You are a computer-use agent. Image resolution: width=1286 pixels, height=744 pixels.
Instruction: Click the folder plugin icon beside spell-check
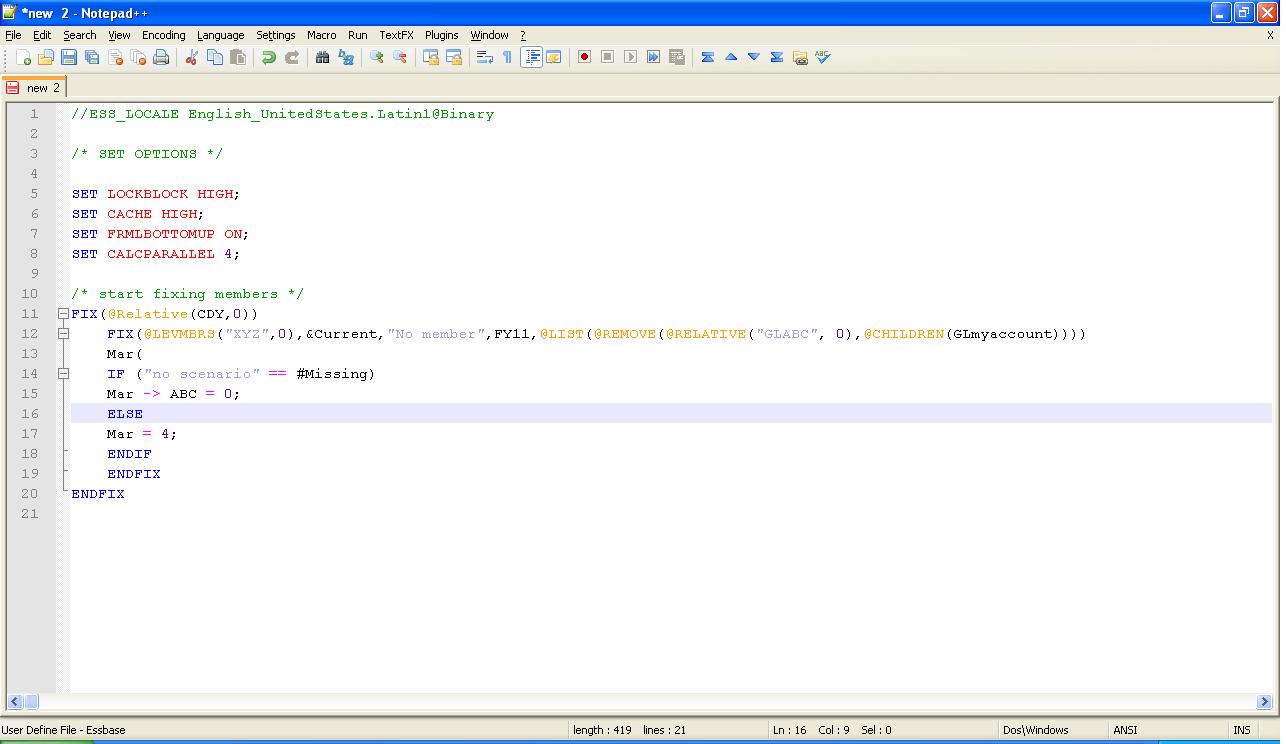[x=800, y=57]
